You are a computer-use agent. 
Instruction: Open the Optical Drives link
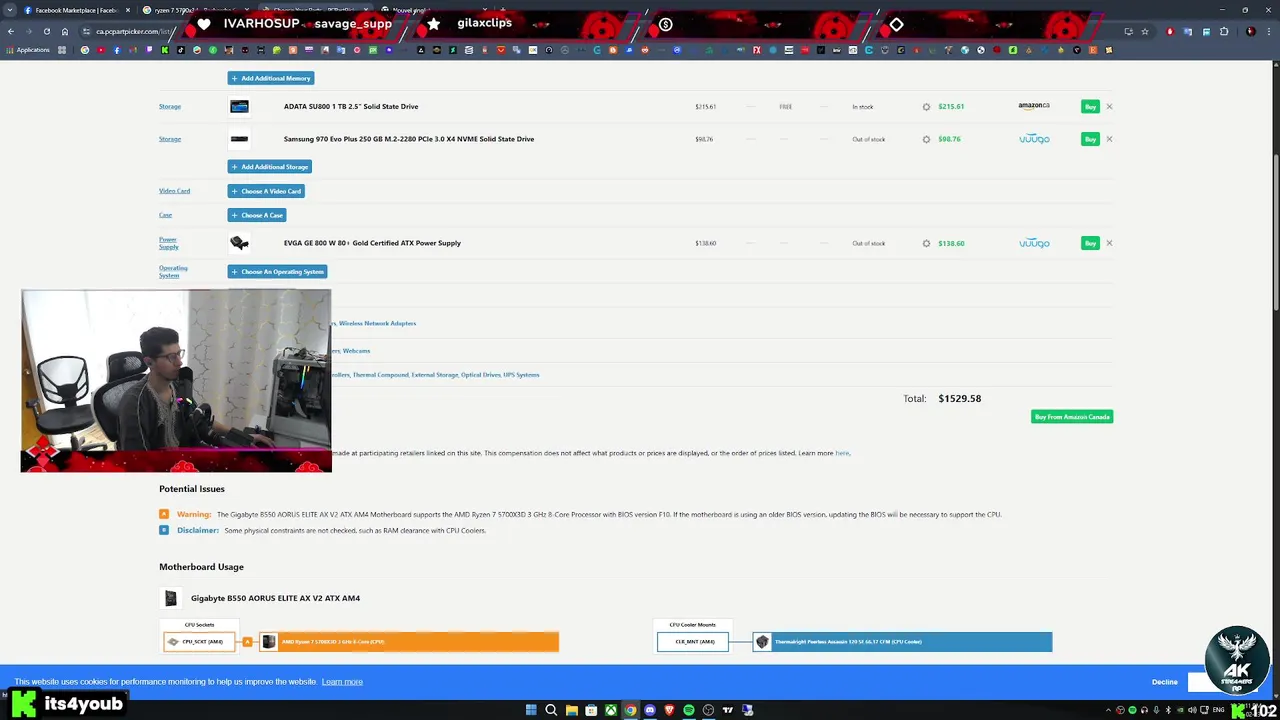click(481, 375)
